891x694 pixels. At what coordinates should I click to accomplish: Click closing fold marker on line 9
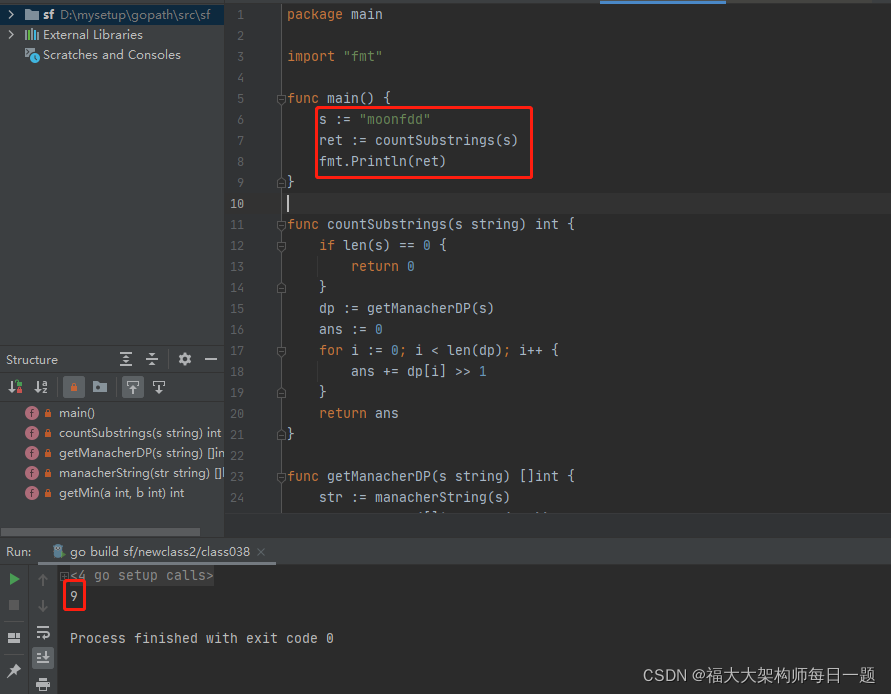click(x=281, y=183)
